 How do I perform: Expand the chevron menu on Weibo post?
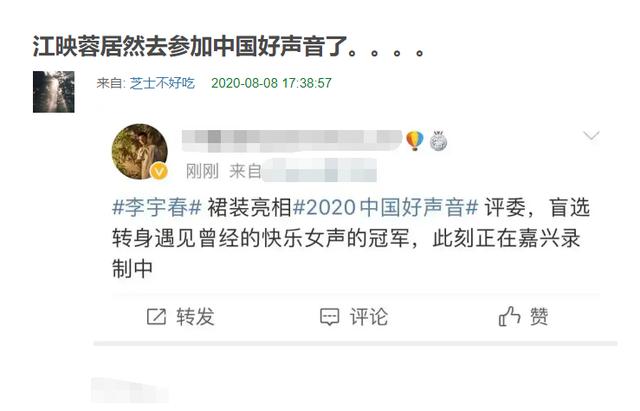pyautogui.click(x=591, y=136)
